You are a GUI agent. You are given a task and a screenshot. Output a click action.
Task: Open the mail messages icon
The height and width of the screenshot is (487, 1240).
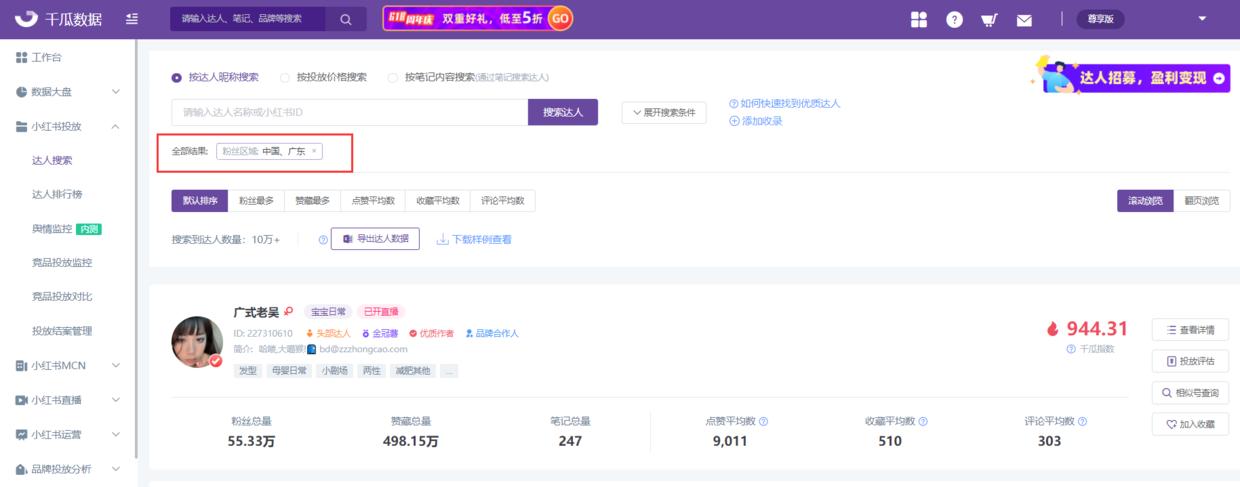1024,19
